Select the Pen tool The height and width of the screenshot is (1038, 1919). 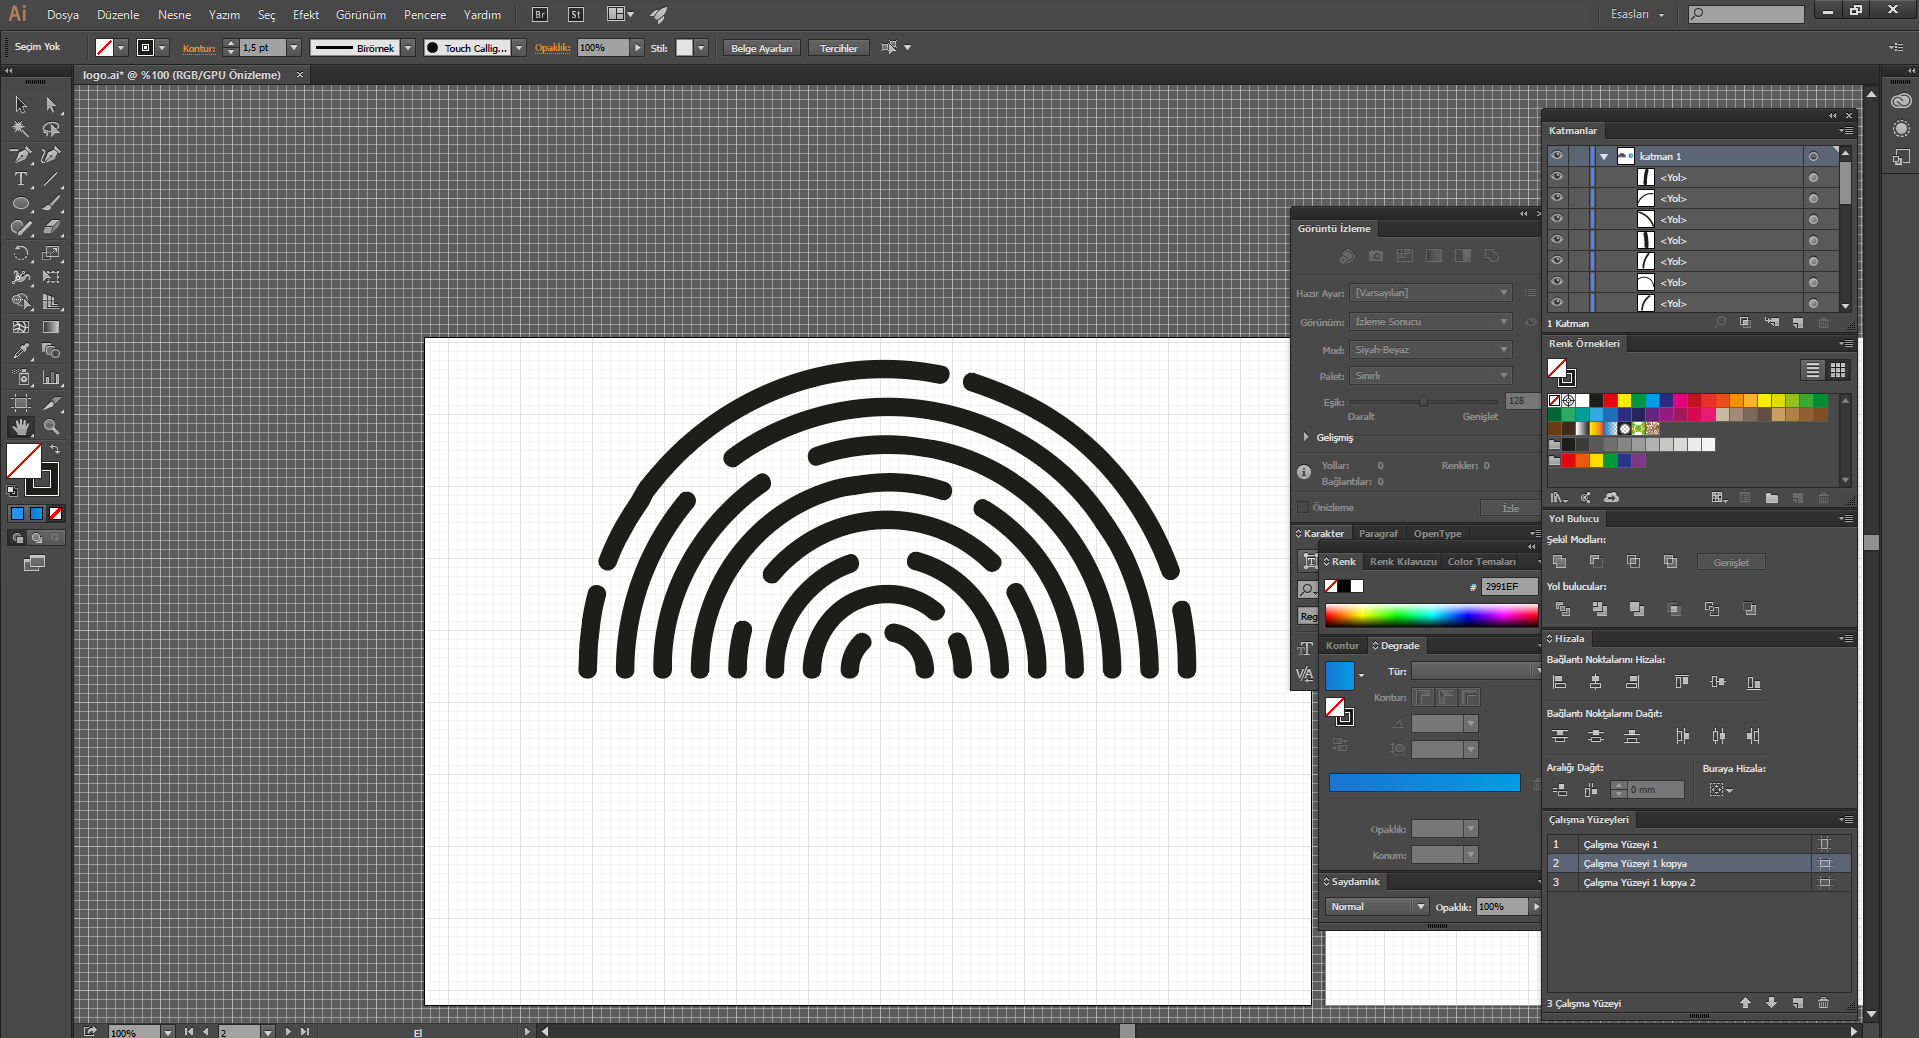(21, 154)
